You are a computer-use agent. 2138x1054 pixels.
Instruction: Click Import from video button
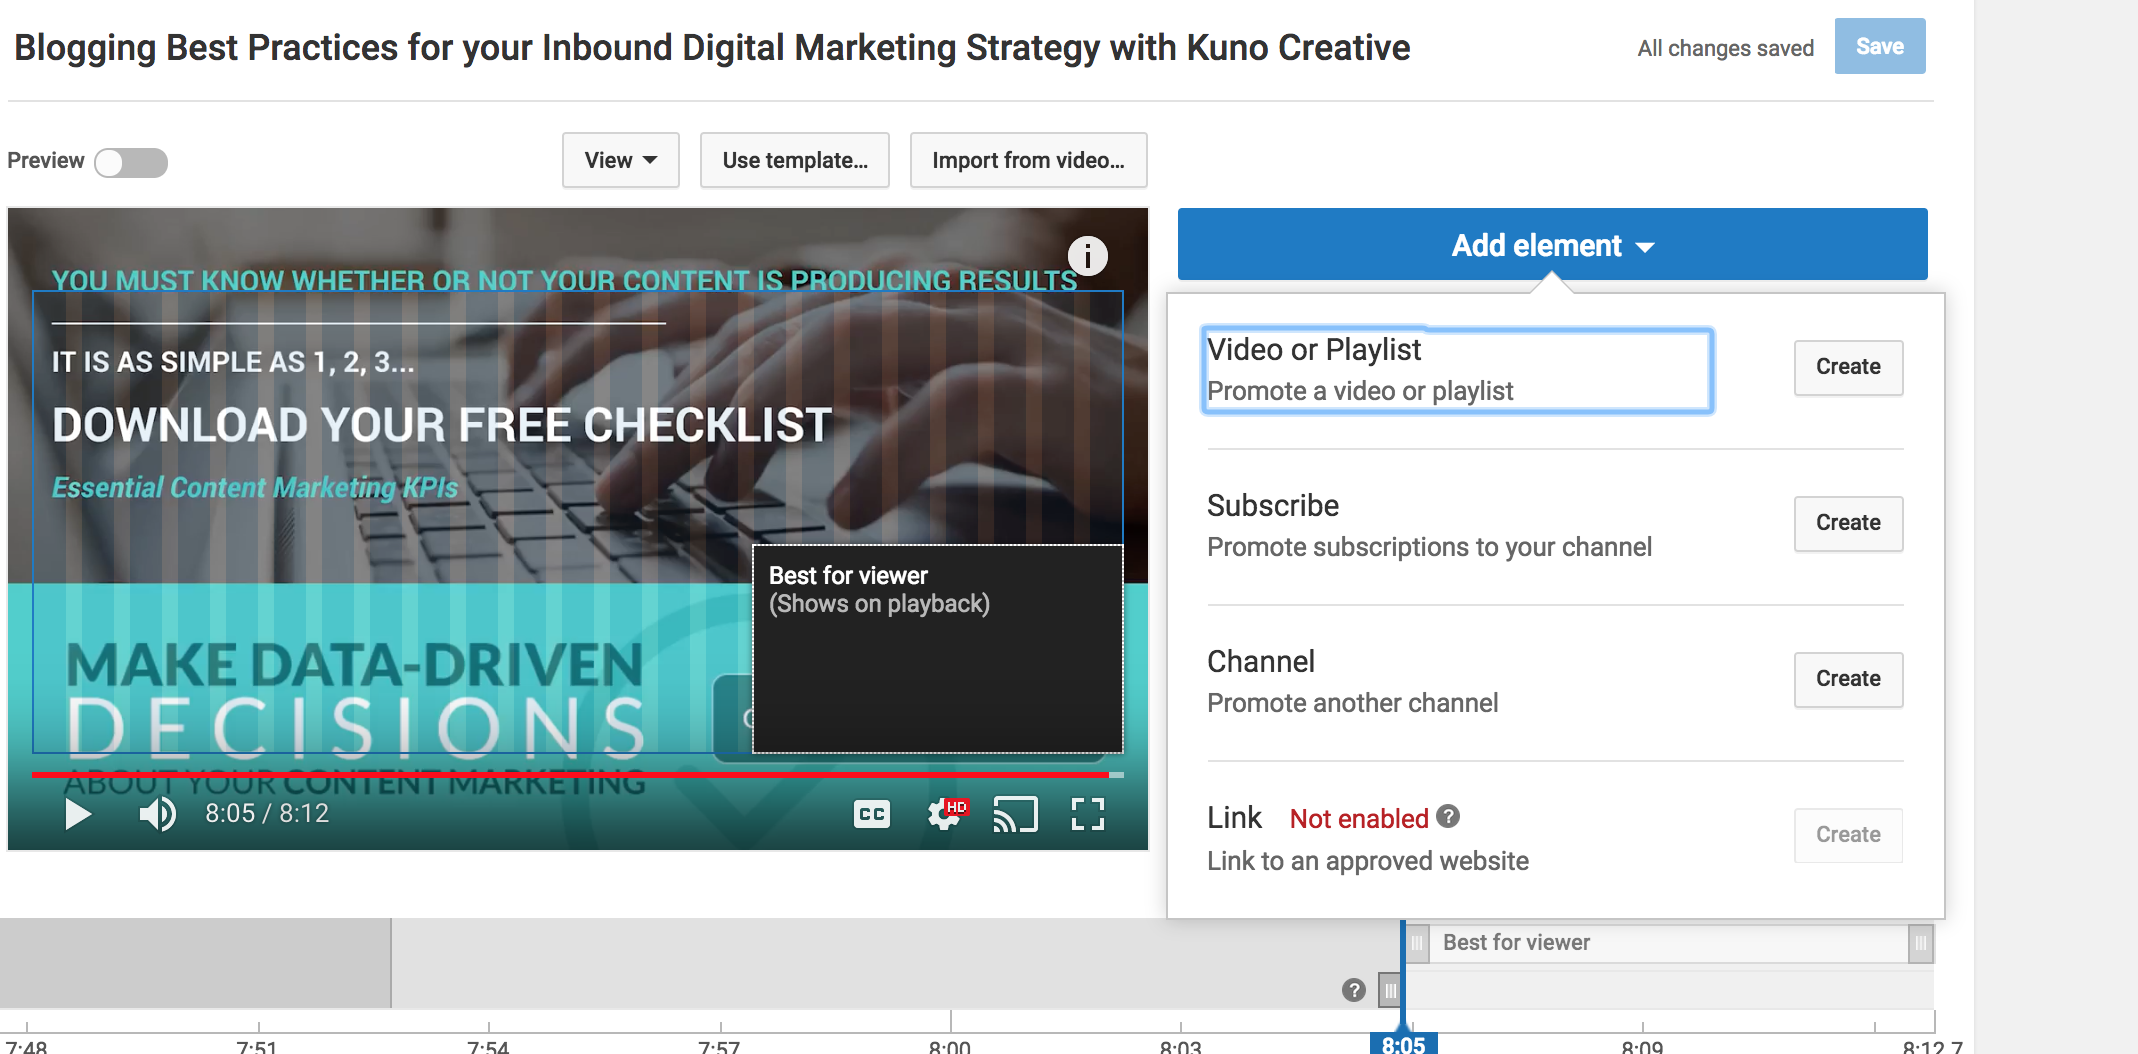click(1027, 160)
